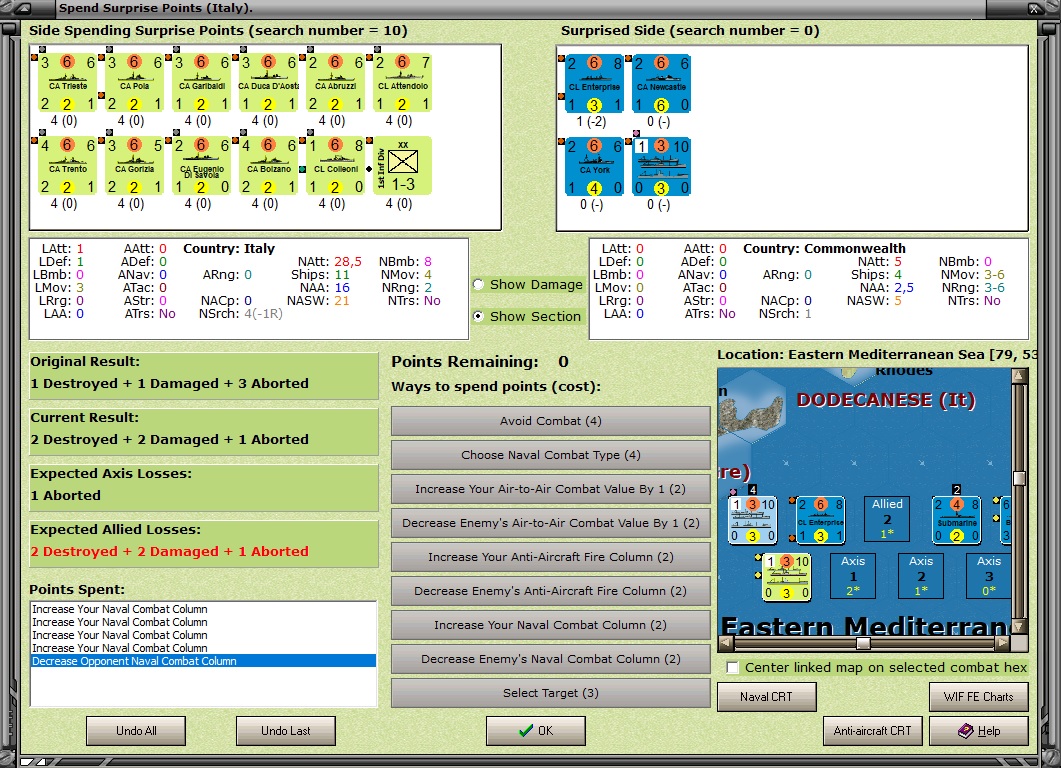
Task: Click the map vertical scrollbar thumb
Action: pos(1020,478)
